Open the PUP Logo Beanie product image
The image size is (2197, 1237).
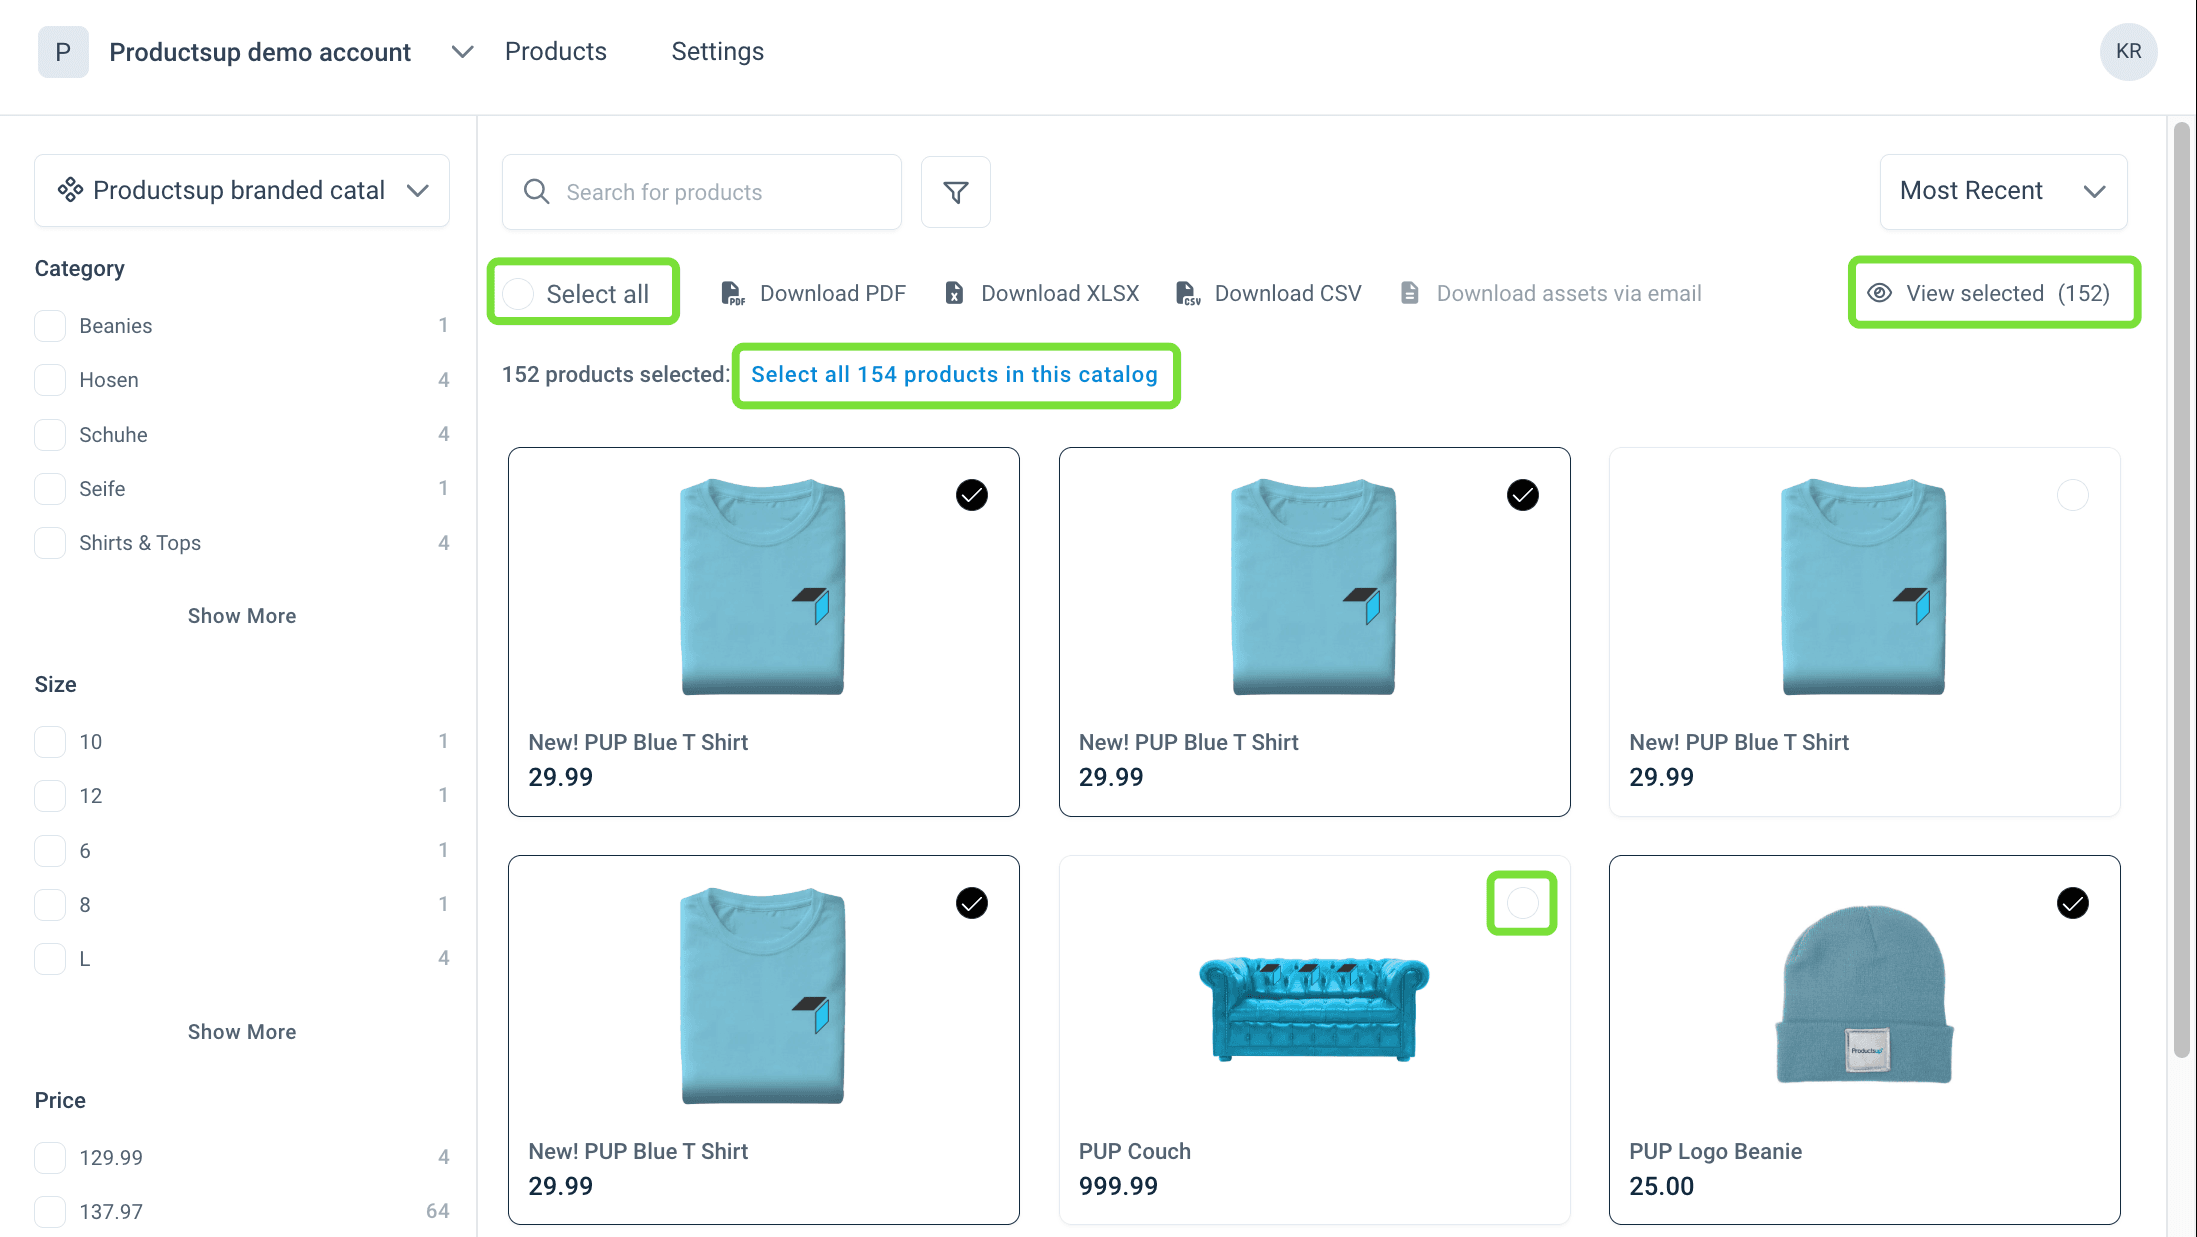click(x=1864, y=994)
